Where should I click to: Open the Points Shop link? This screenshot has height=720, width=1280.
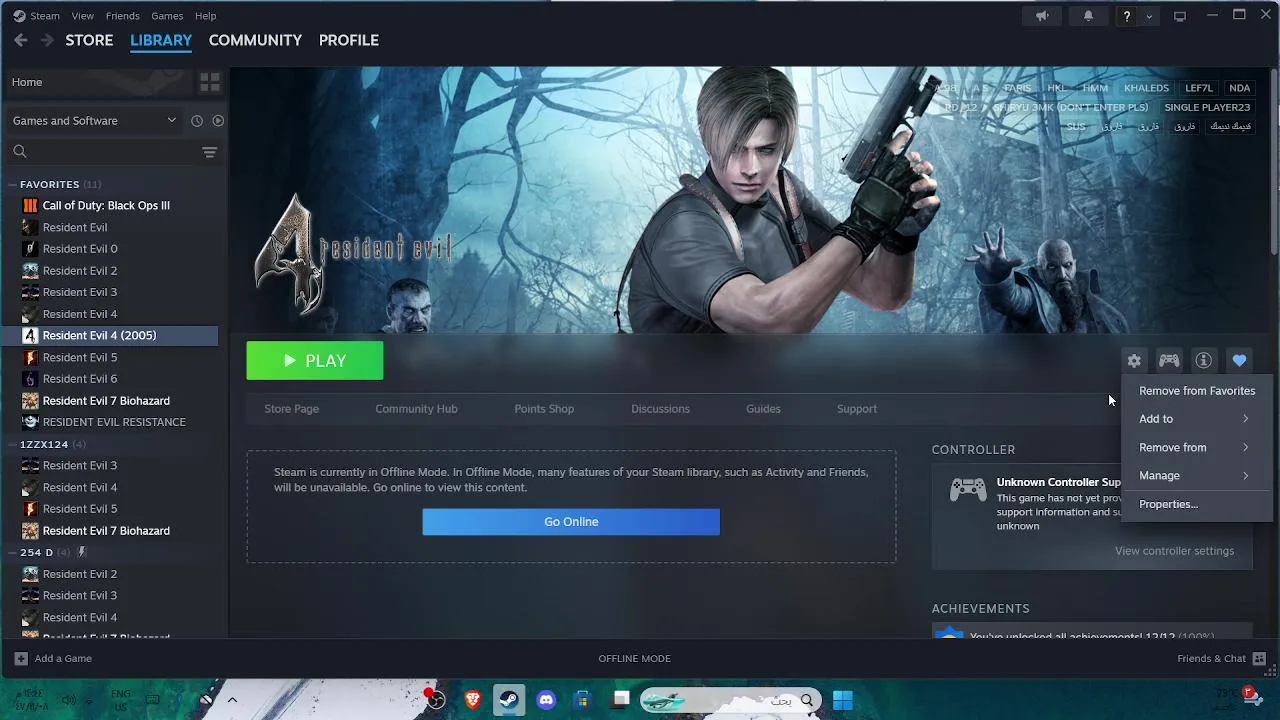point(544,409)
